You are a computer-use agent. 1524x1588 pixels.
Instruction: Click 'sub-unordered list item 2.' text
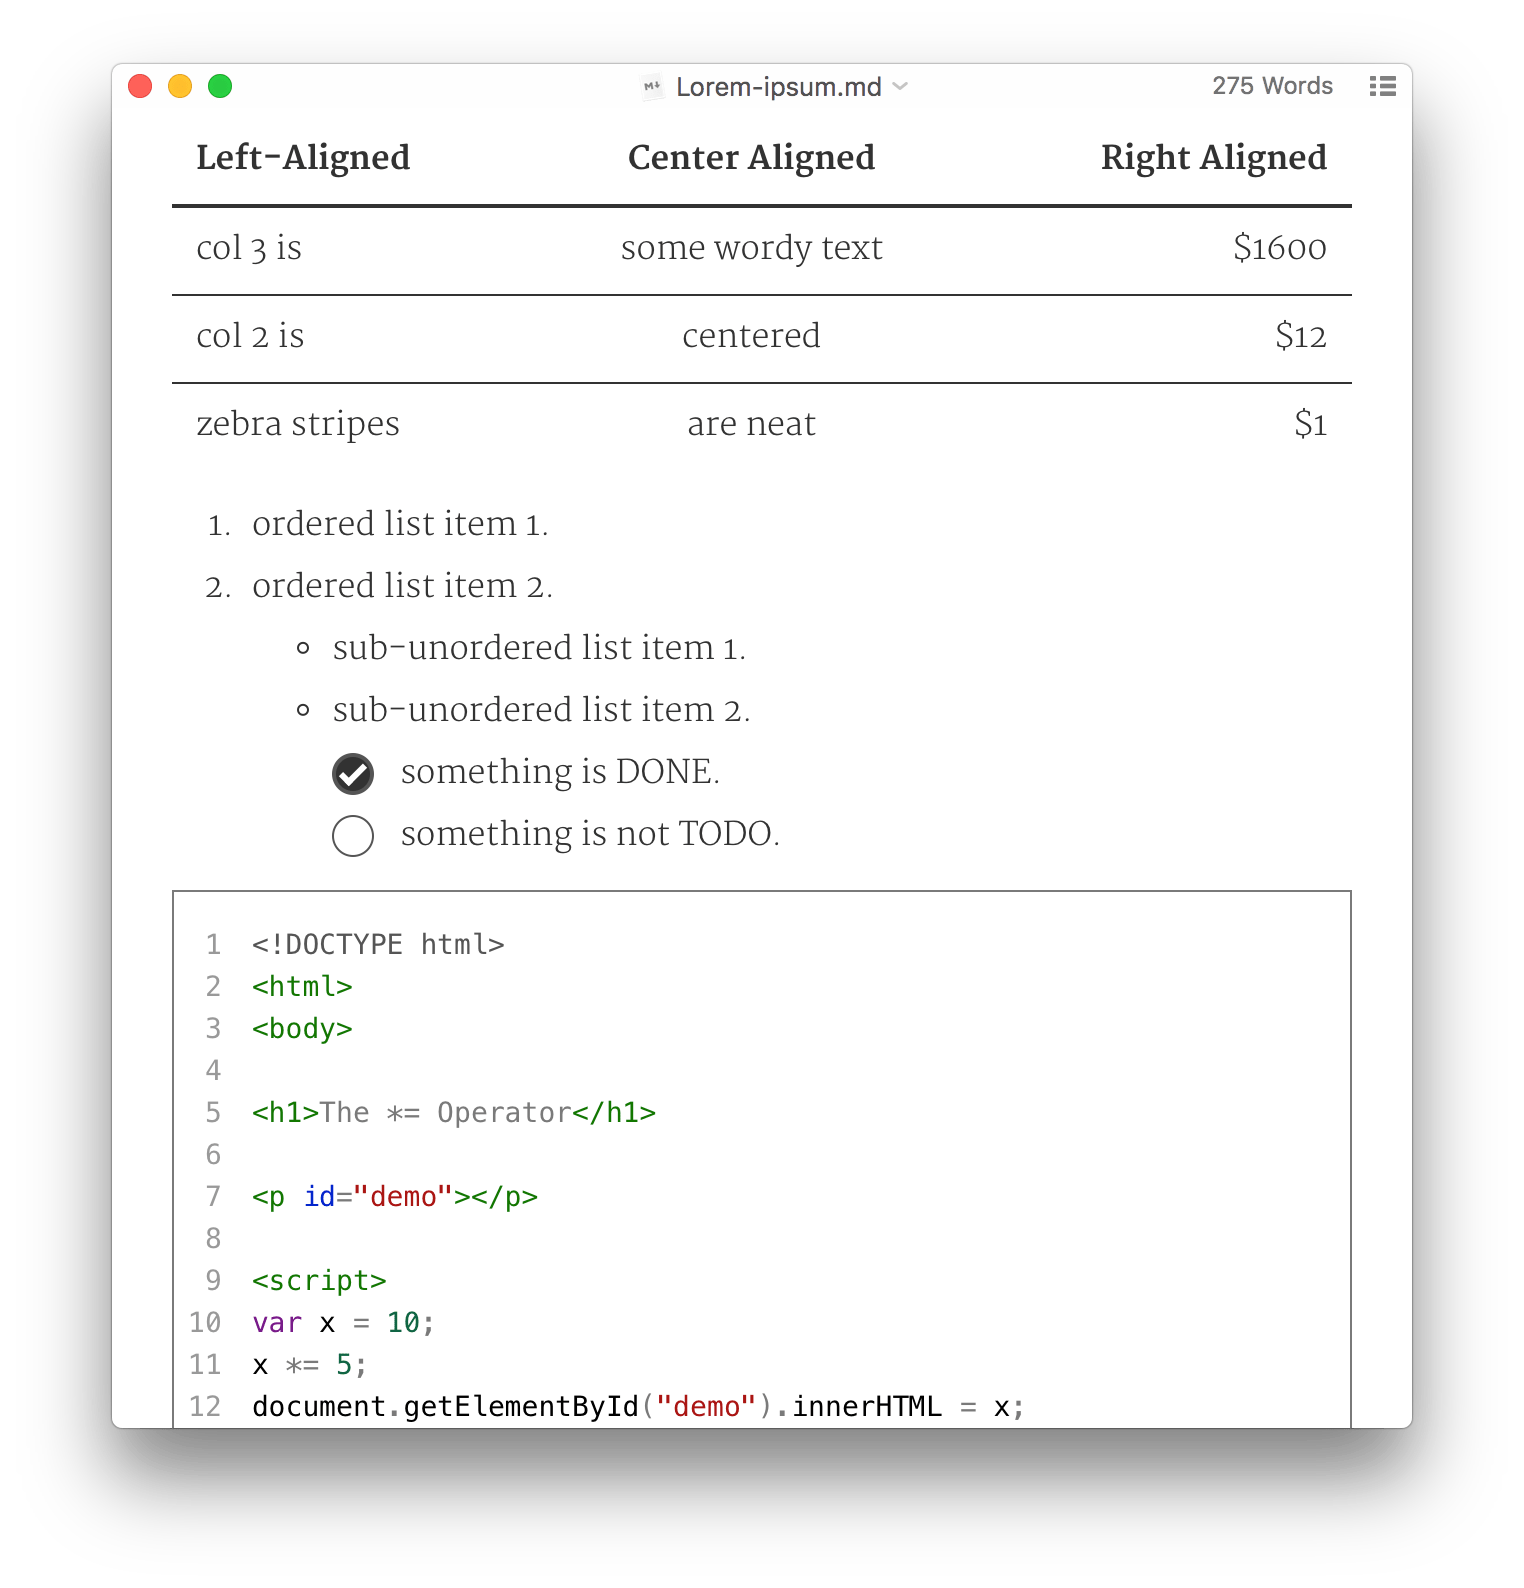pyautogui.click(x=541, y=709)
